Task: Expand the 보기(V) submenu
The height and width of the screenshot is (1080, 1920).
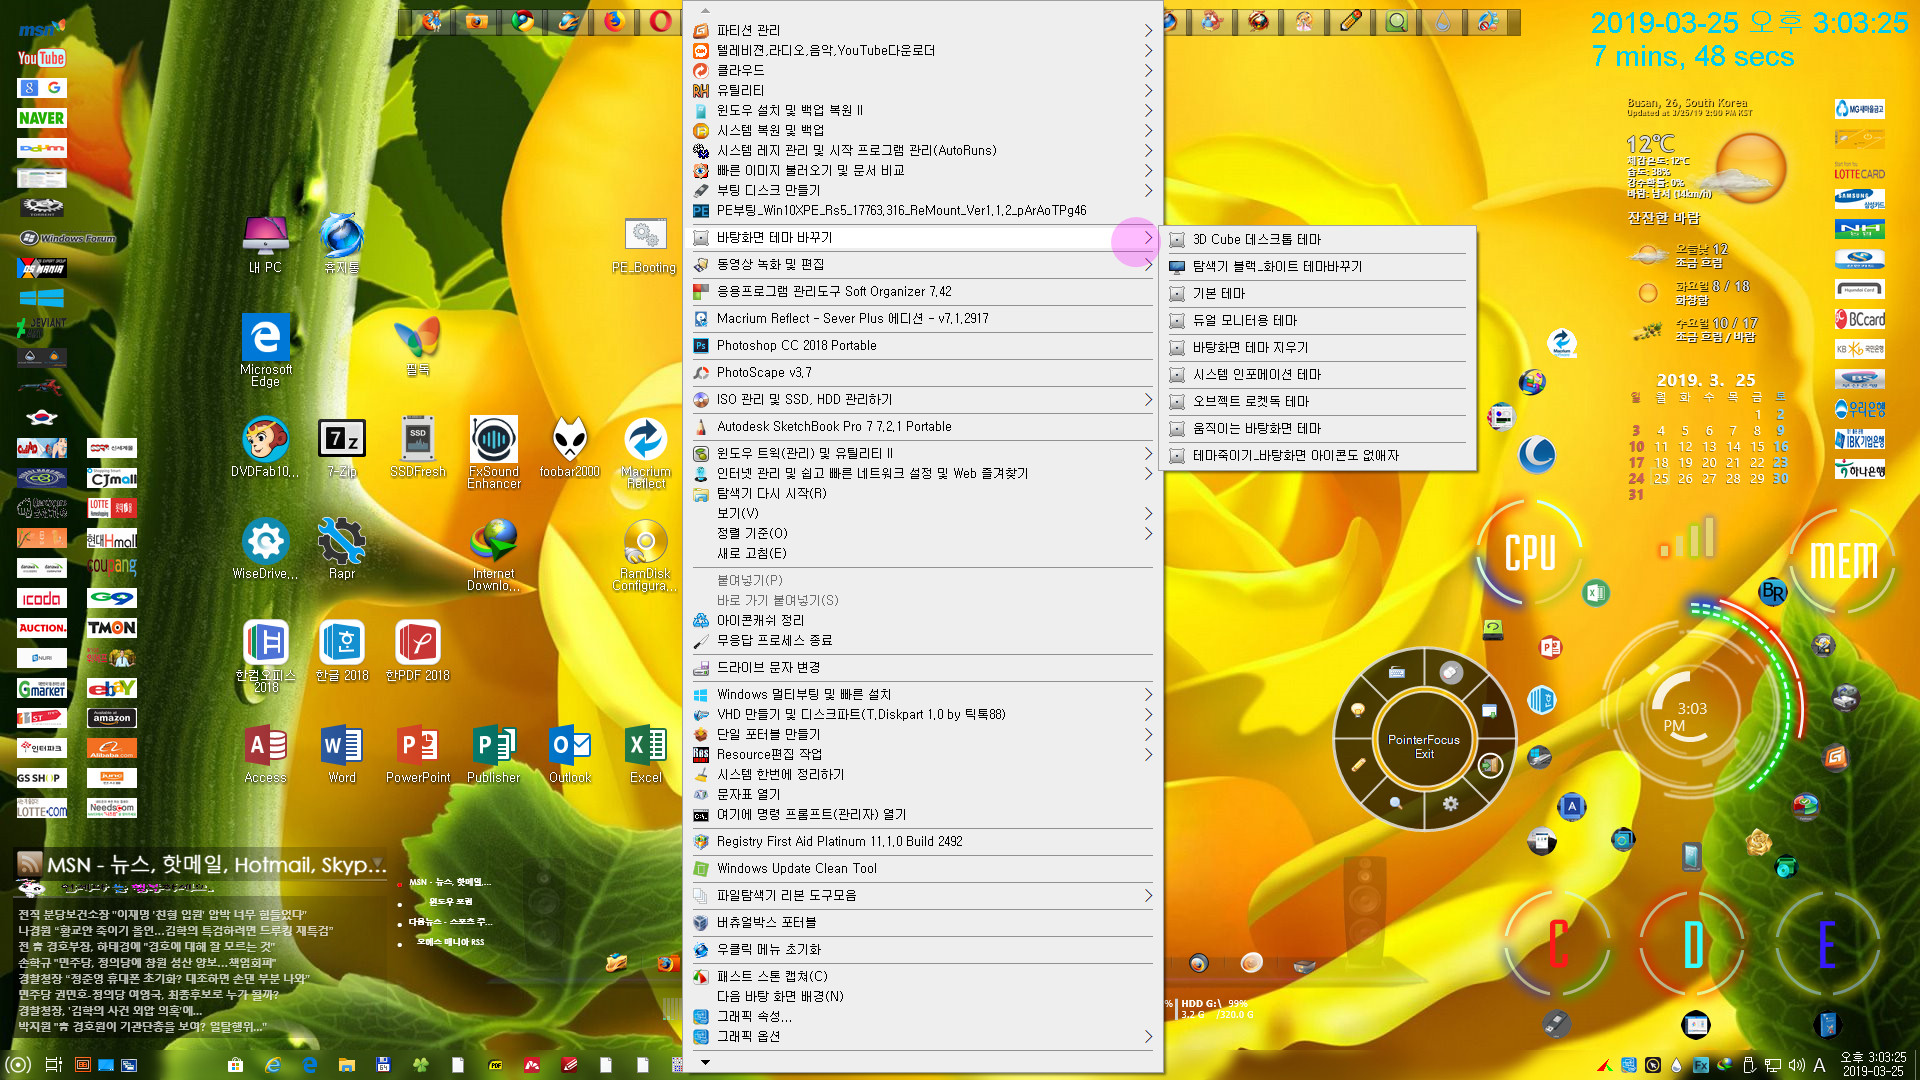Action: coord(922,513)
